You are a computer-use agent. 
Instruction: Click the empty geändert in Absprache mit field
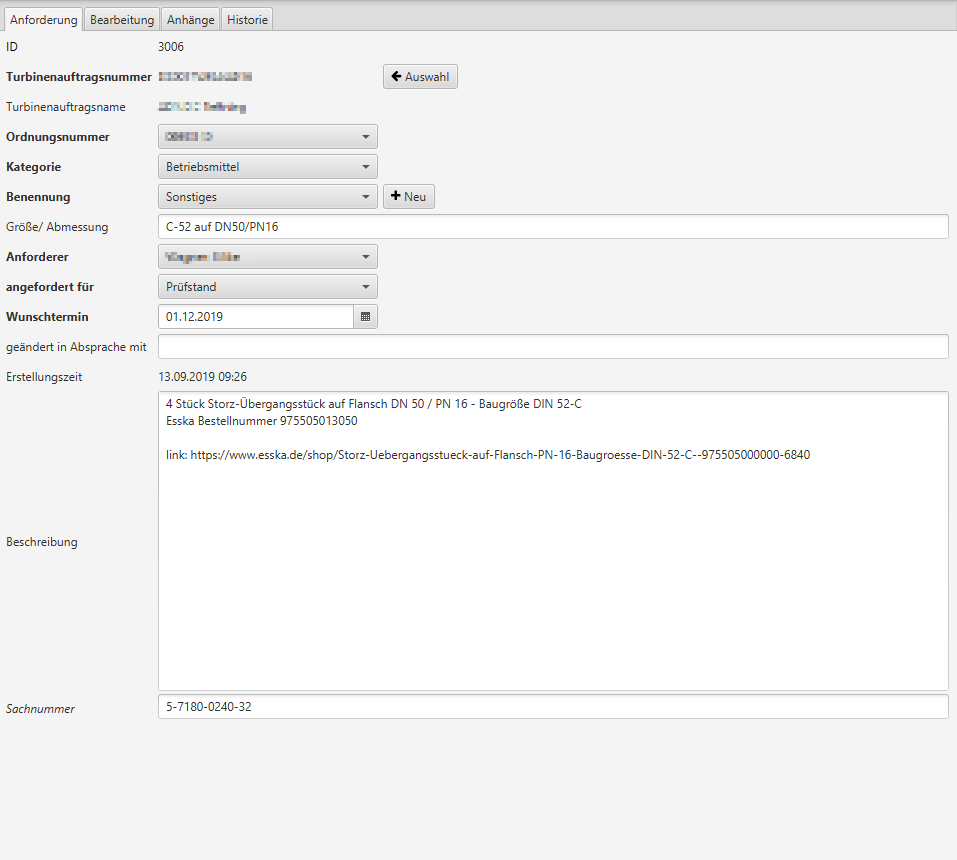(552, 347)
